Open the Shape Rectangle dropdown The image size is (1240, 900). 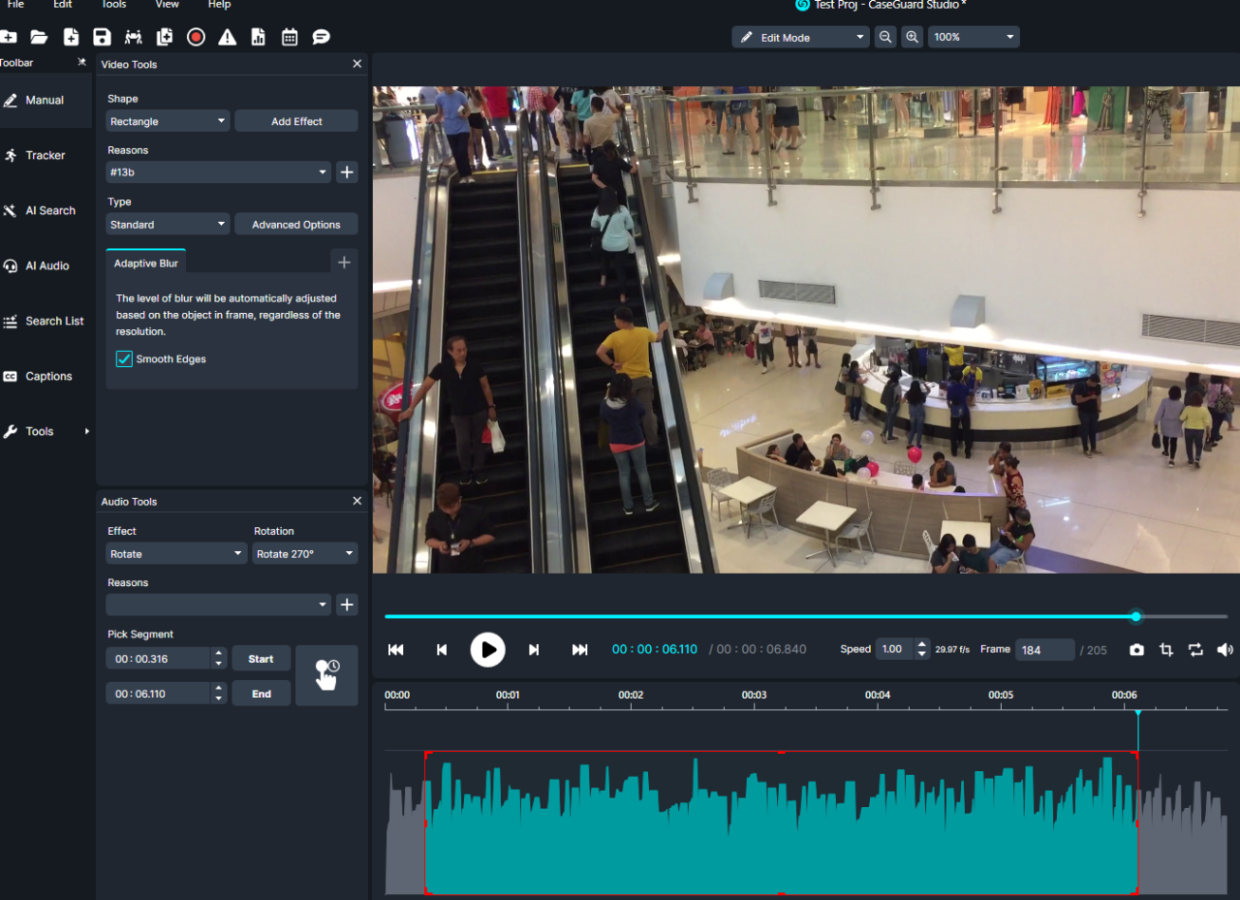point(168,121)
